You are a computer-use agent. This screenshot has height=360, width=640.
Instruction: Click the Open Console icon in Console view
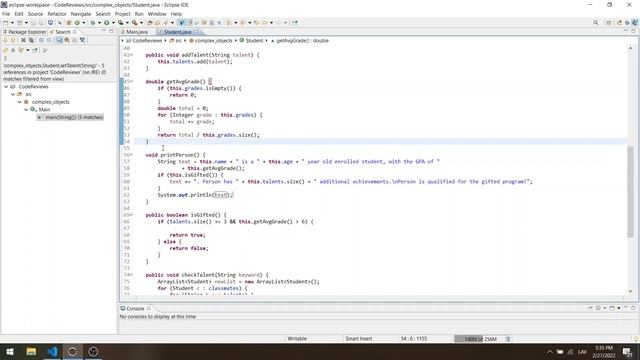click(x=612, y=308)
